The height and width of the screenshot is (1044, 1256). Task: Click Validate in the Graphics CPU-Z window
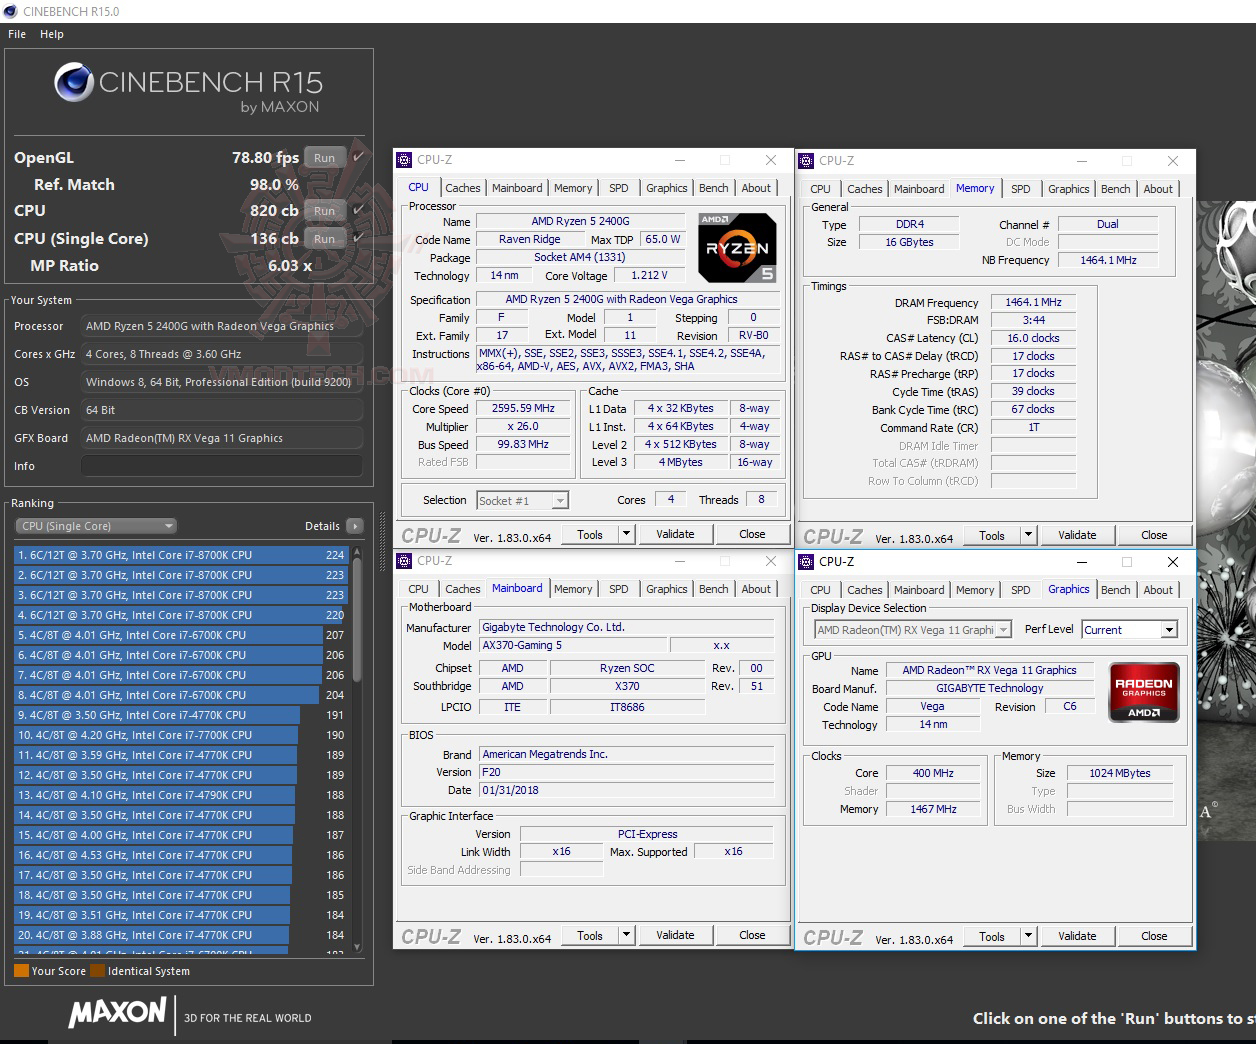point(1077,936)
